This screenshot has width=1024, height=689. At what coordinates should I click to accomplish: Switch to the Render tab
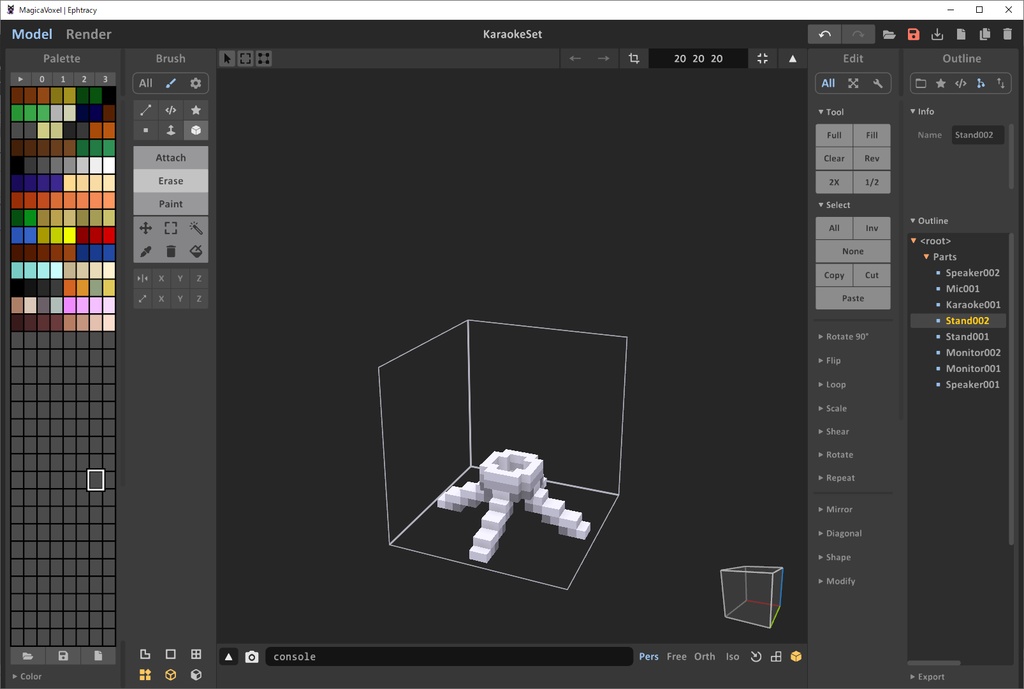click(88, 34)
